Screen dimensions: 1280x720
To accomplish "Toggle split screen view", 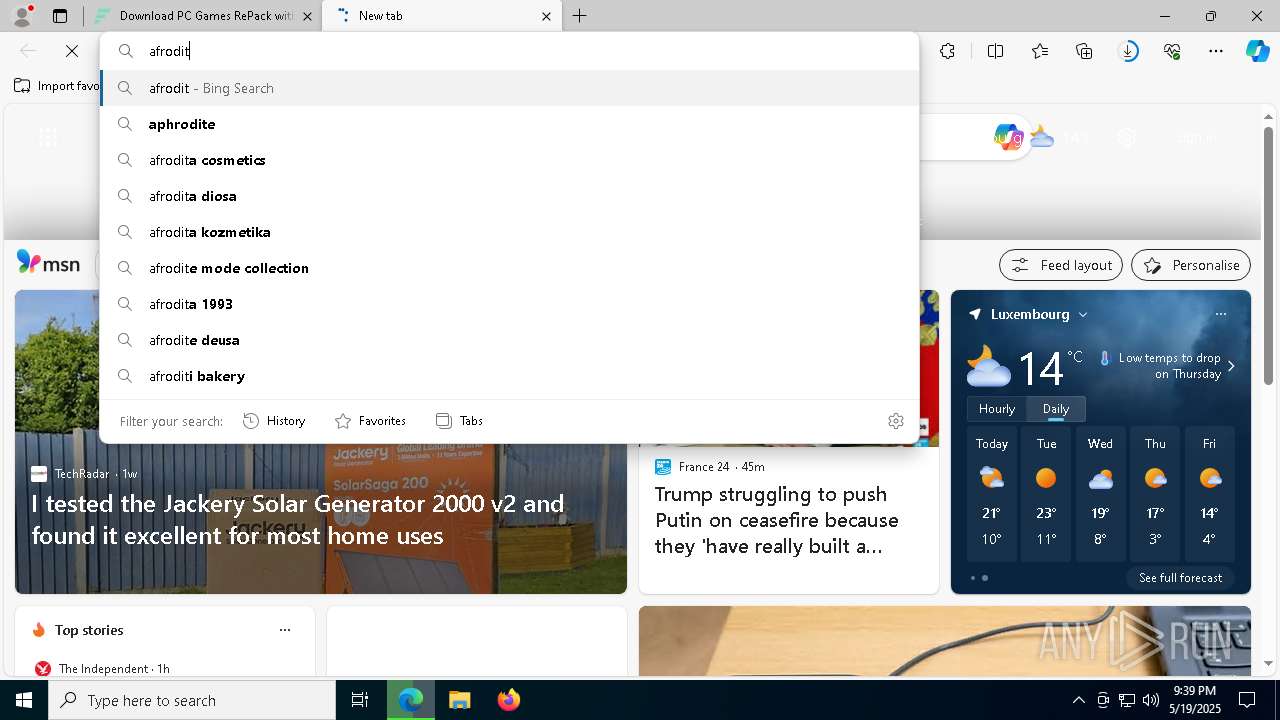I will point(995,51).
